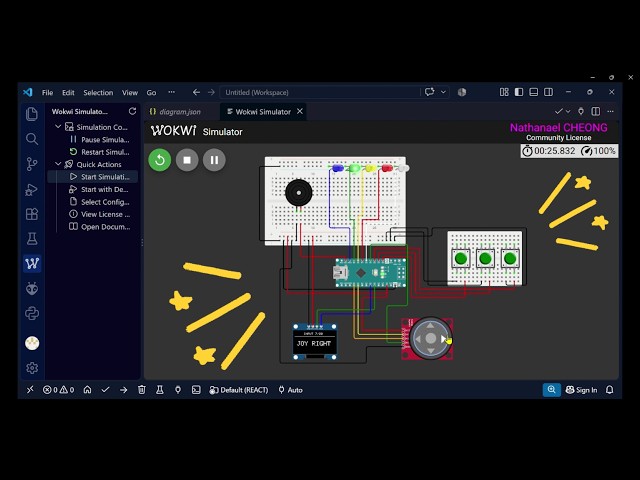Open PlatformIO Home from status bar
The width and height of the screenshot is (640, 480).
[x=87, y=390]
